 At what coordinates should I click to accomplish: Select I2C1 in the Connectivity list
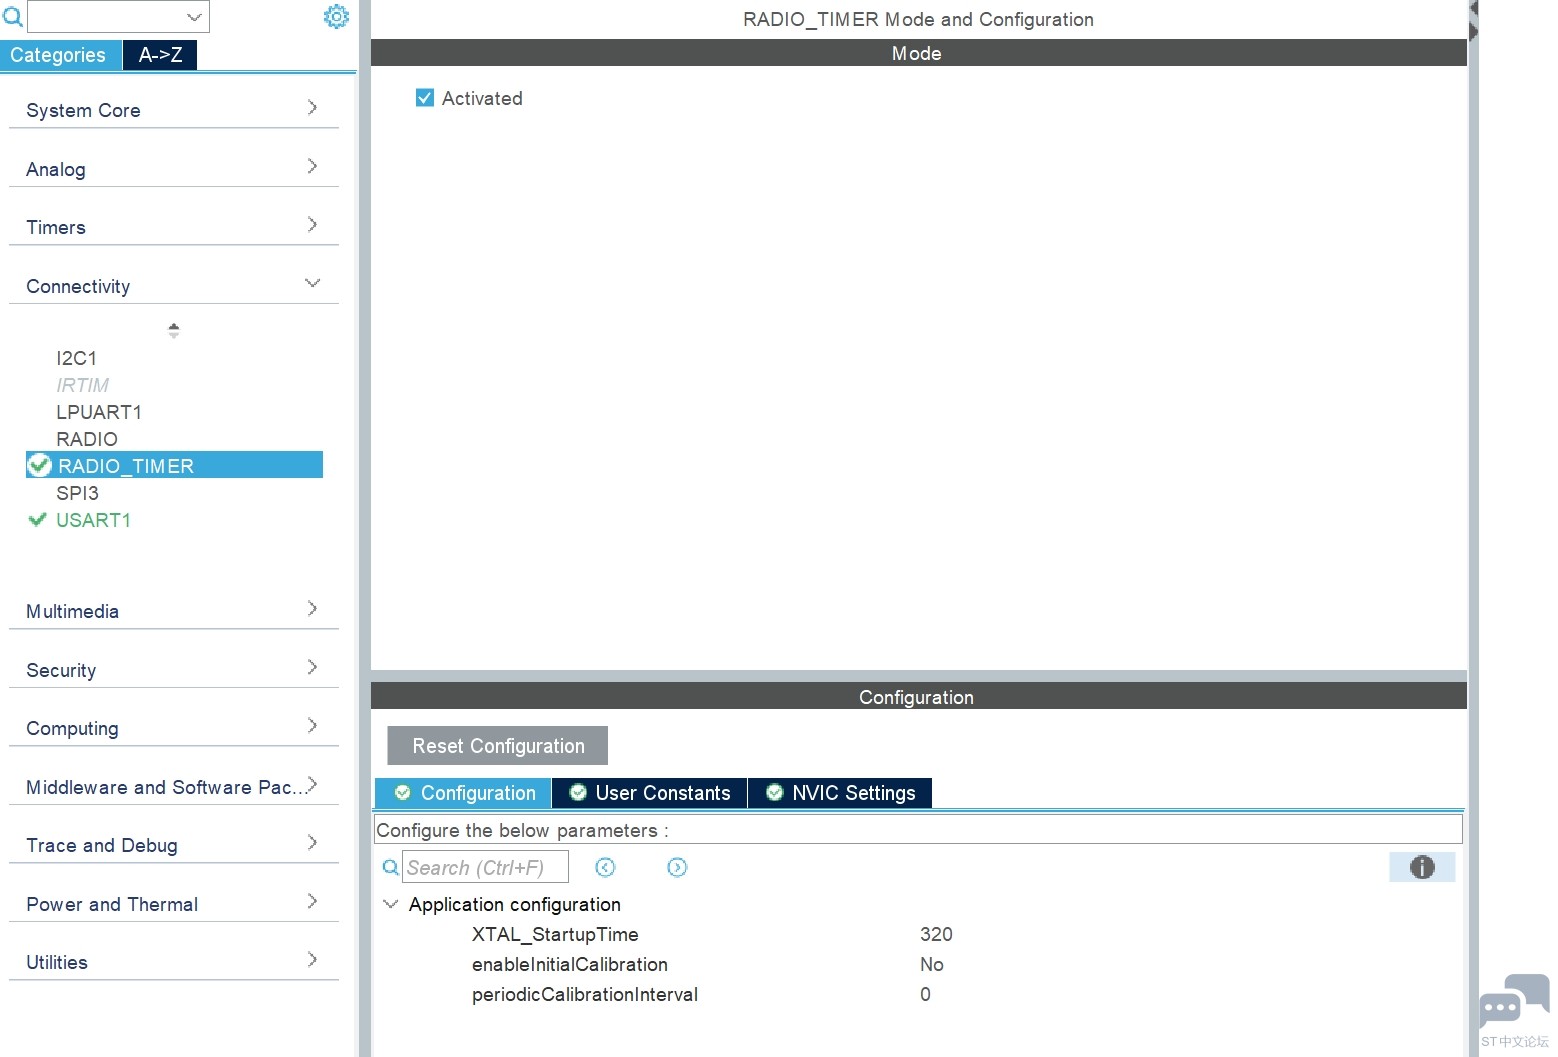76,358
